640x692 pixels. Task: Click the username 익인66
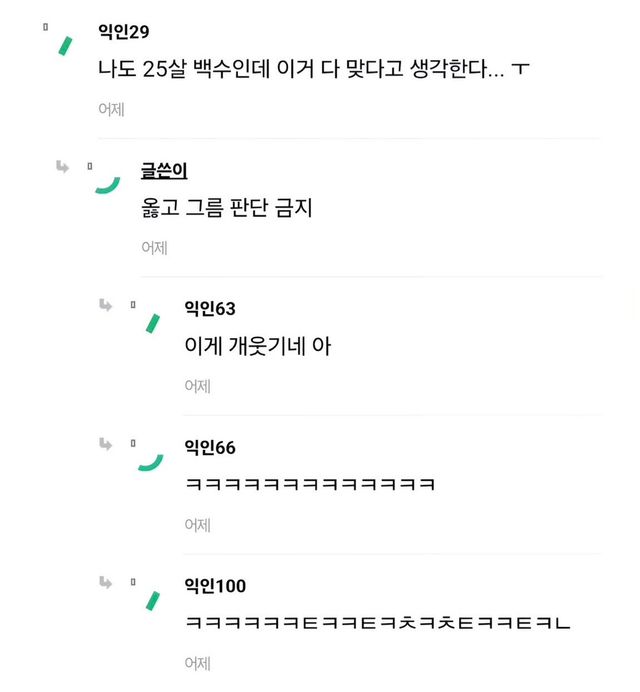click(210, 447)
